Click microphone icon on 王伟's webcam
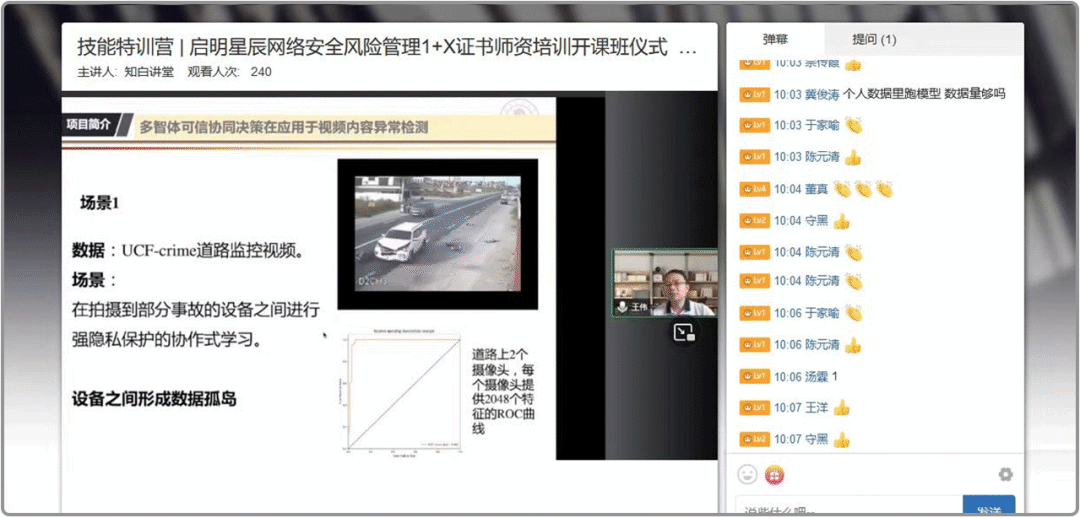 click(622, 308)
